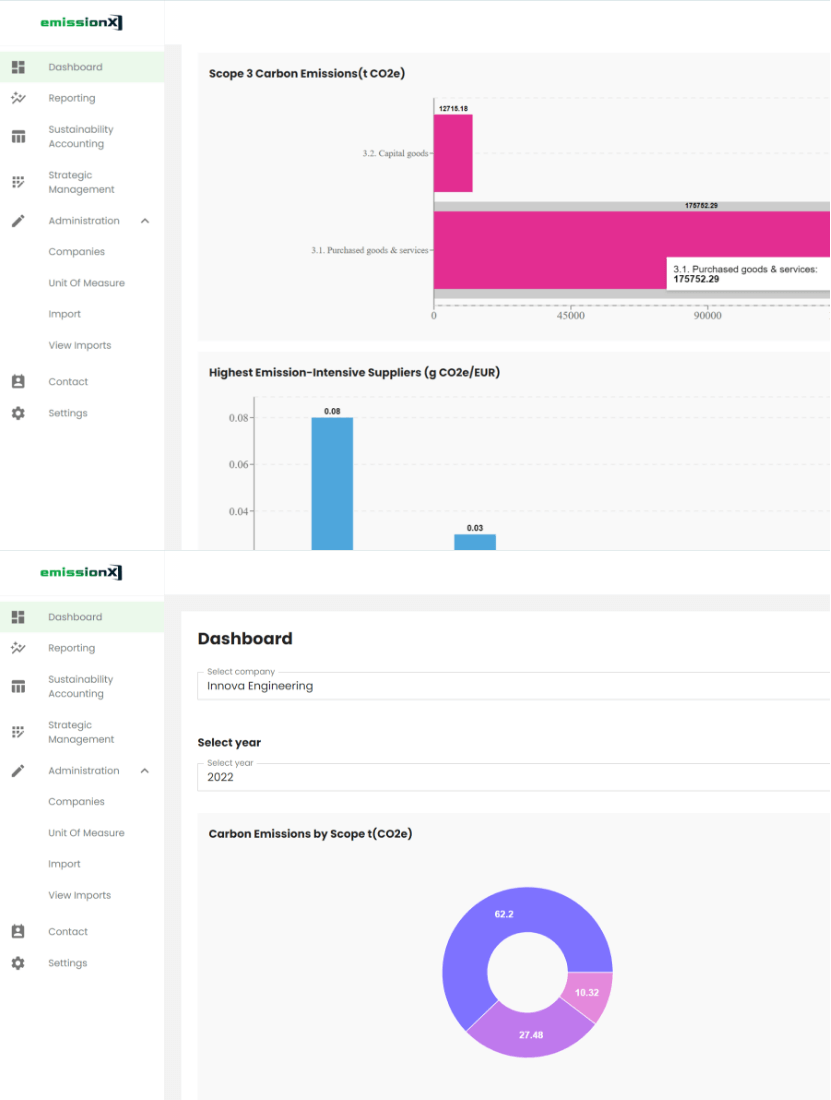Open the Select year dropdown showing 2022
This screenshot has height=1100, width=831.
513,777
